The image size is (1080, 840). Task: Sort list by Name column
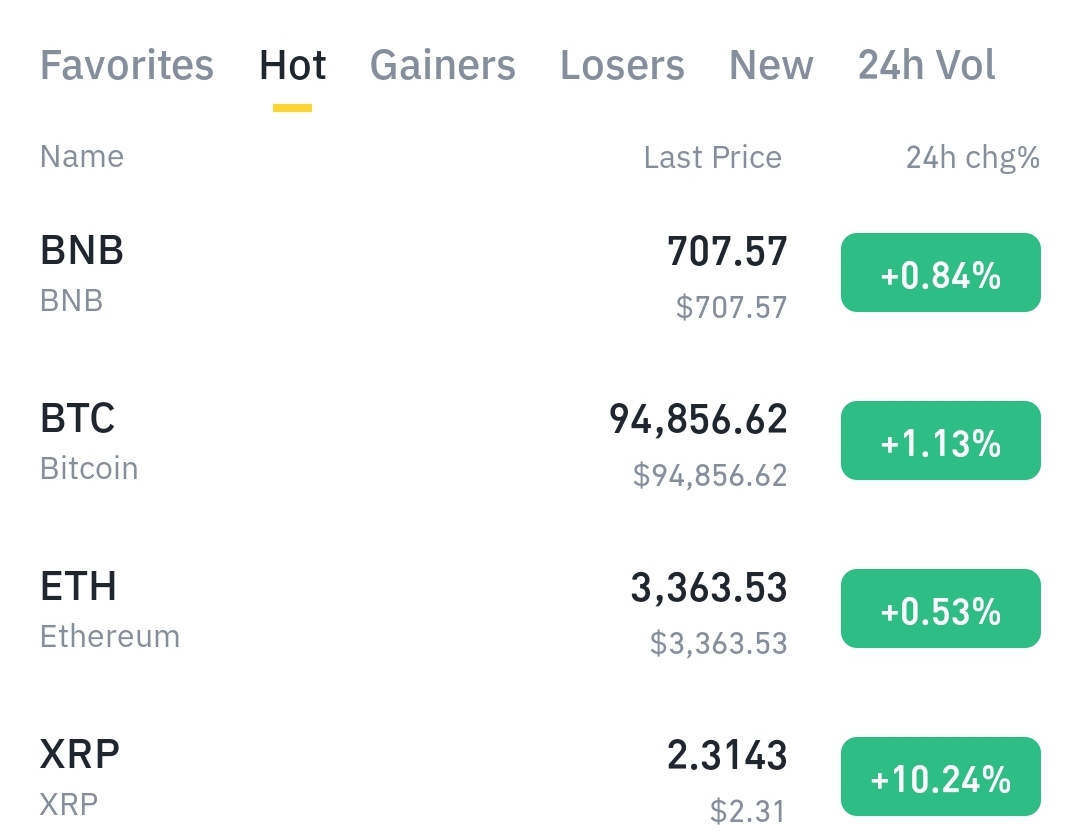(82, 157)
